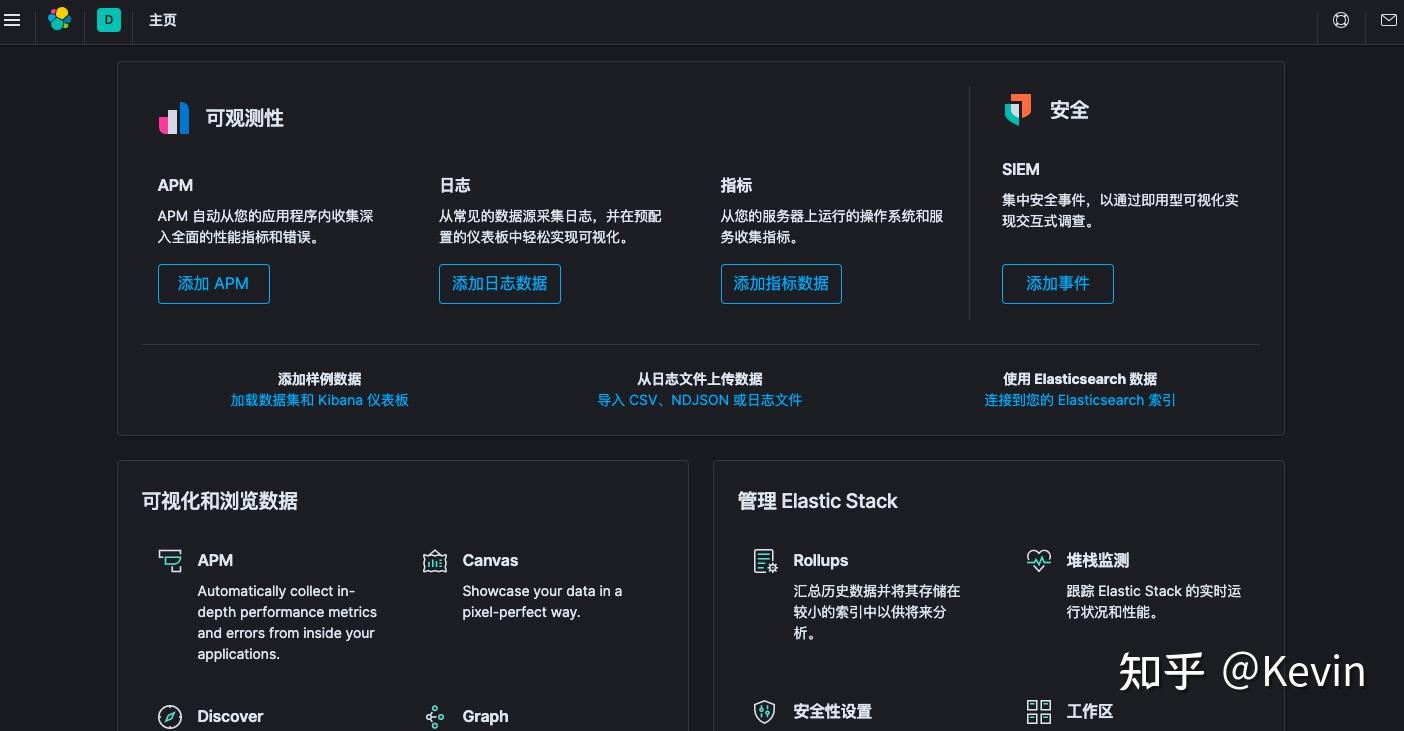
Task: Open the Kibana help menu via lifesaver icon
Action: coord(1340,19)
